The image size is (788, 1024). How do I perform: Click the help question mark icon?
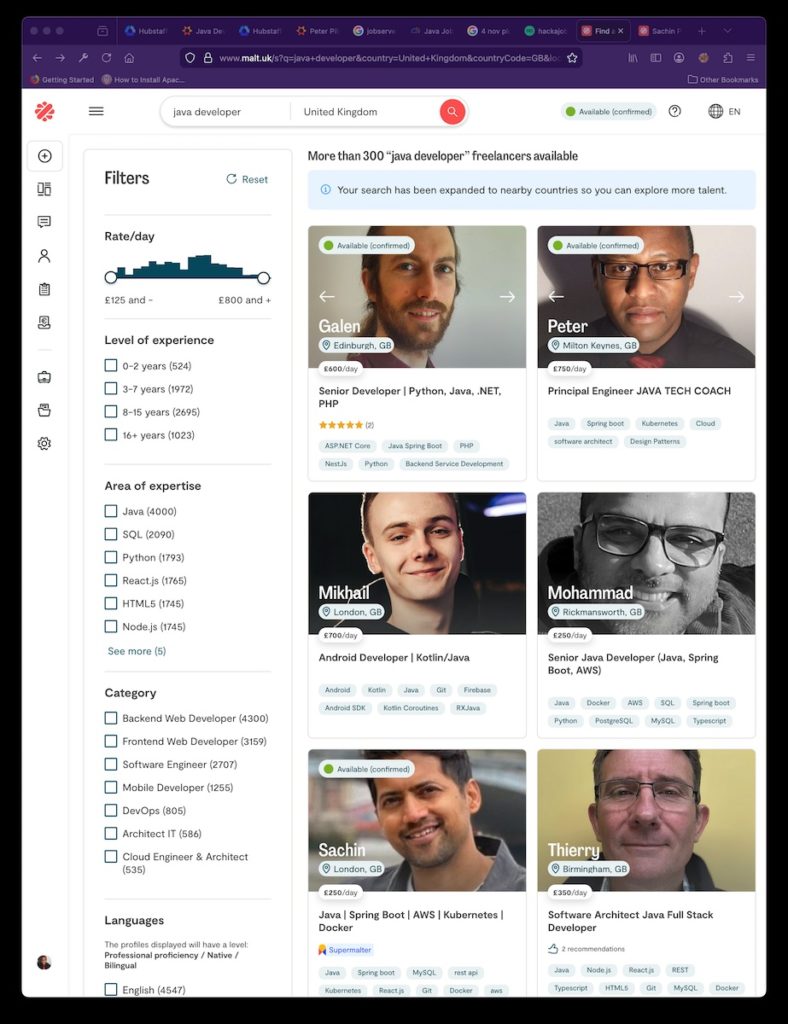tap(675, 111)
